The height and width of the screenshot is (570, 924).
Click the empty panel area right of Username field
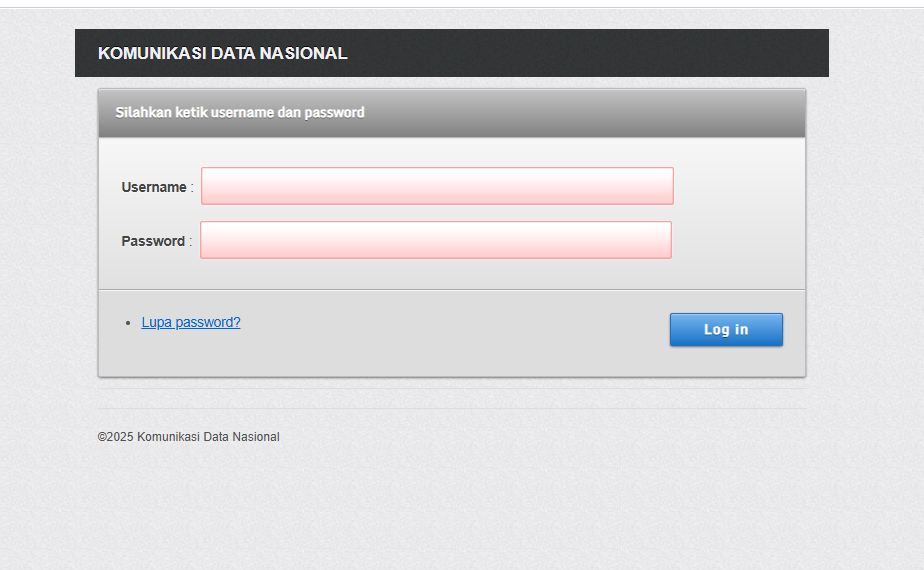pyautogui.click(x=740, y=186)
